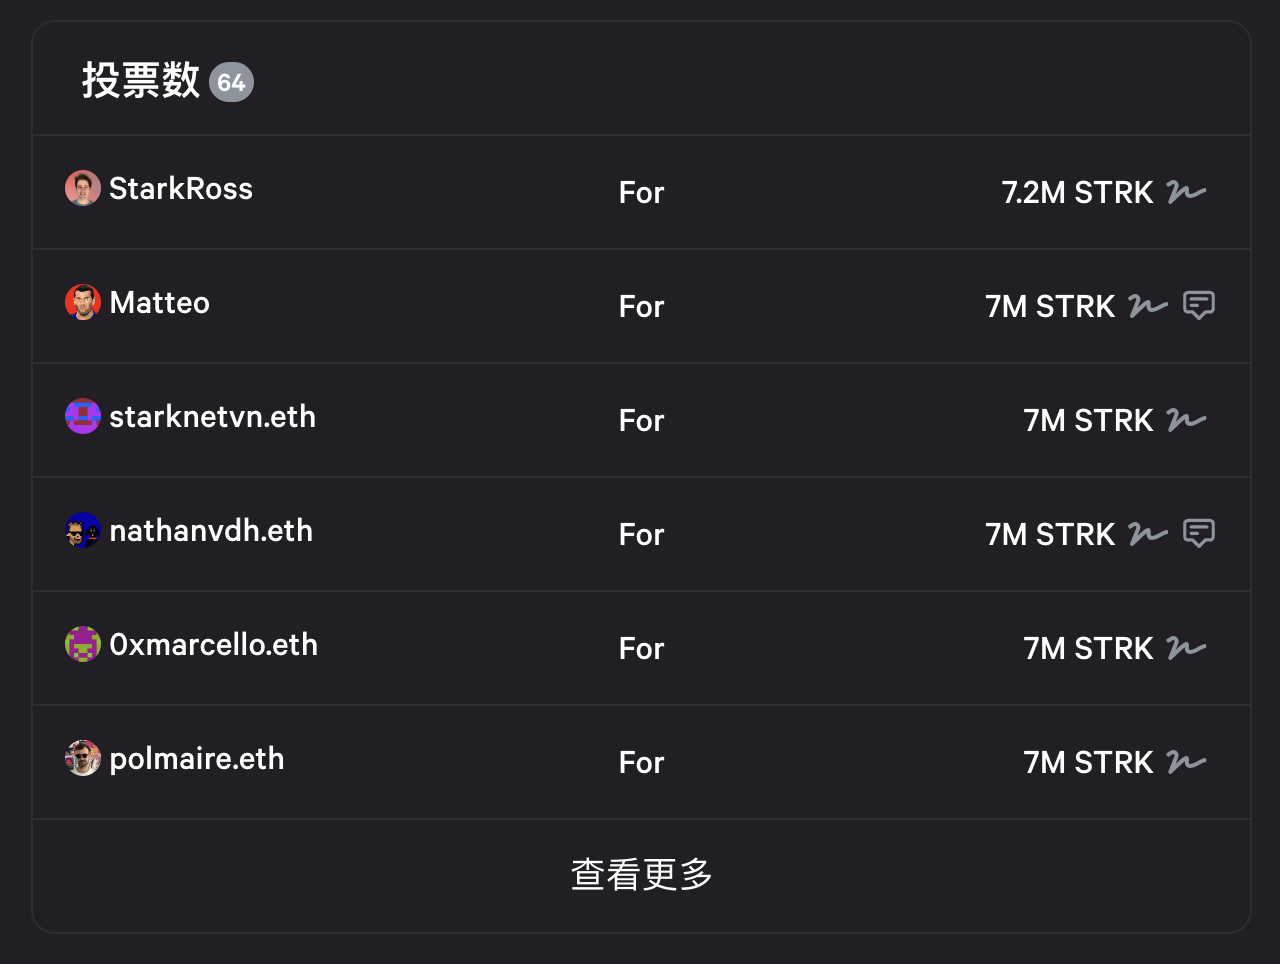Click the 查看更多 button to load more votes

pos(640,875)
